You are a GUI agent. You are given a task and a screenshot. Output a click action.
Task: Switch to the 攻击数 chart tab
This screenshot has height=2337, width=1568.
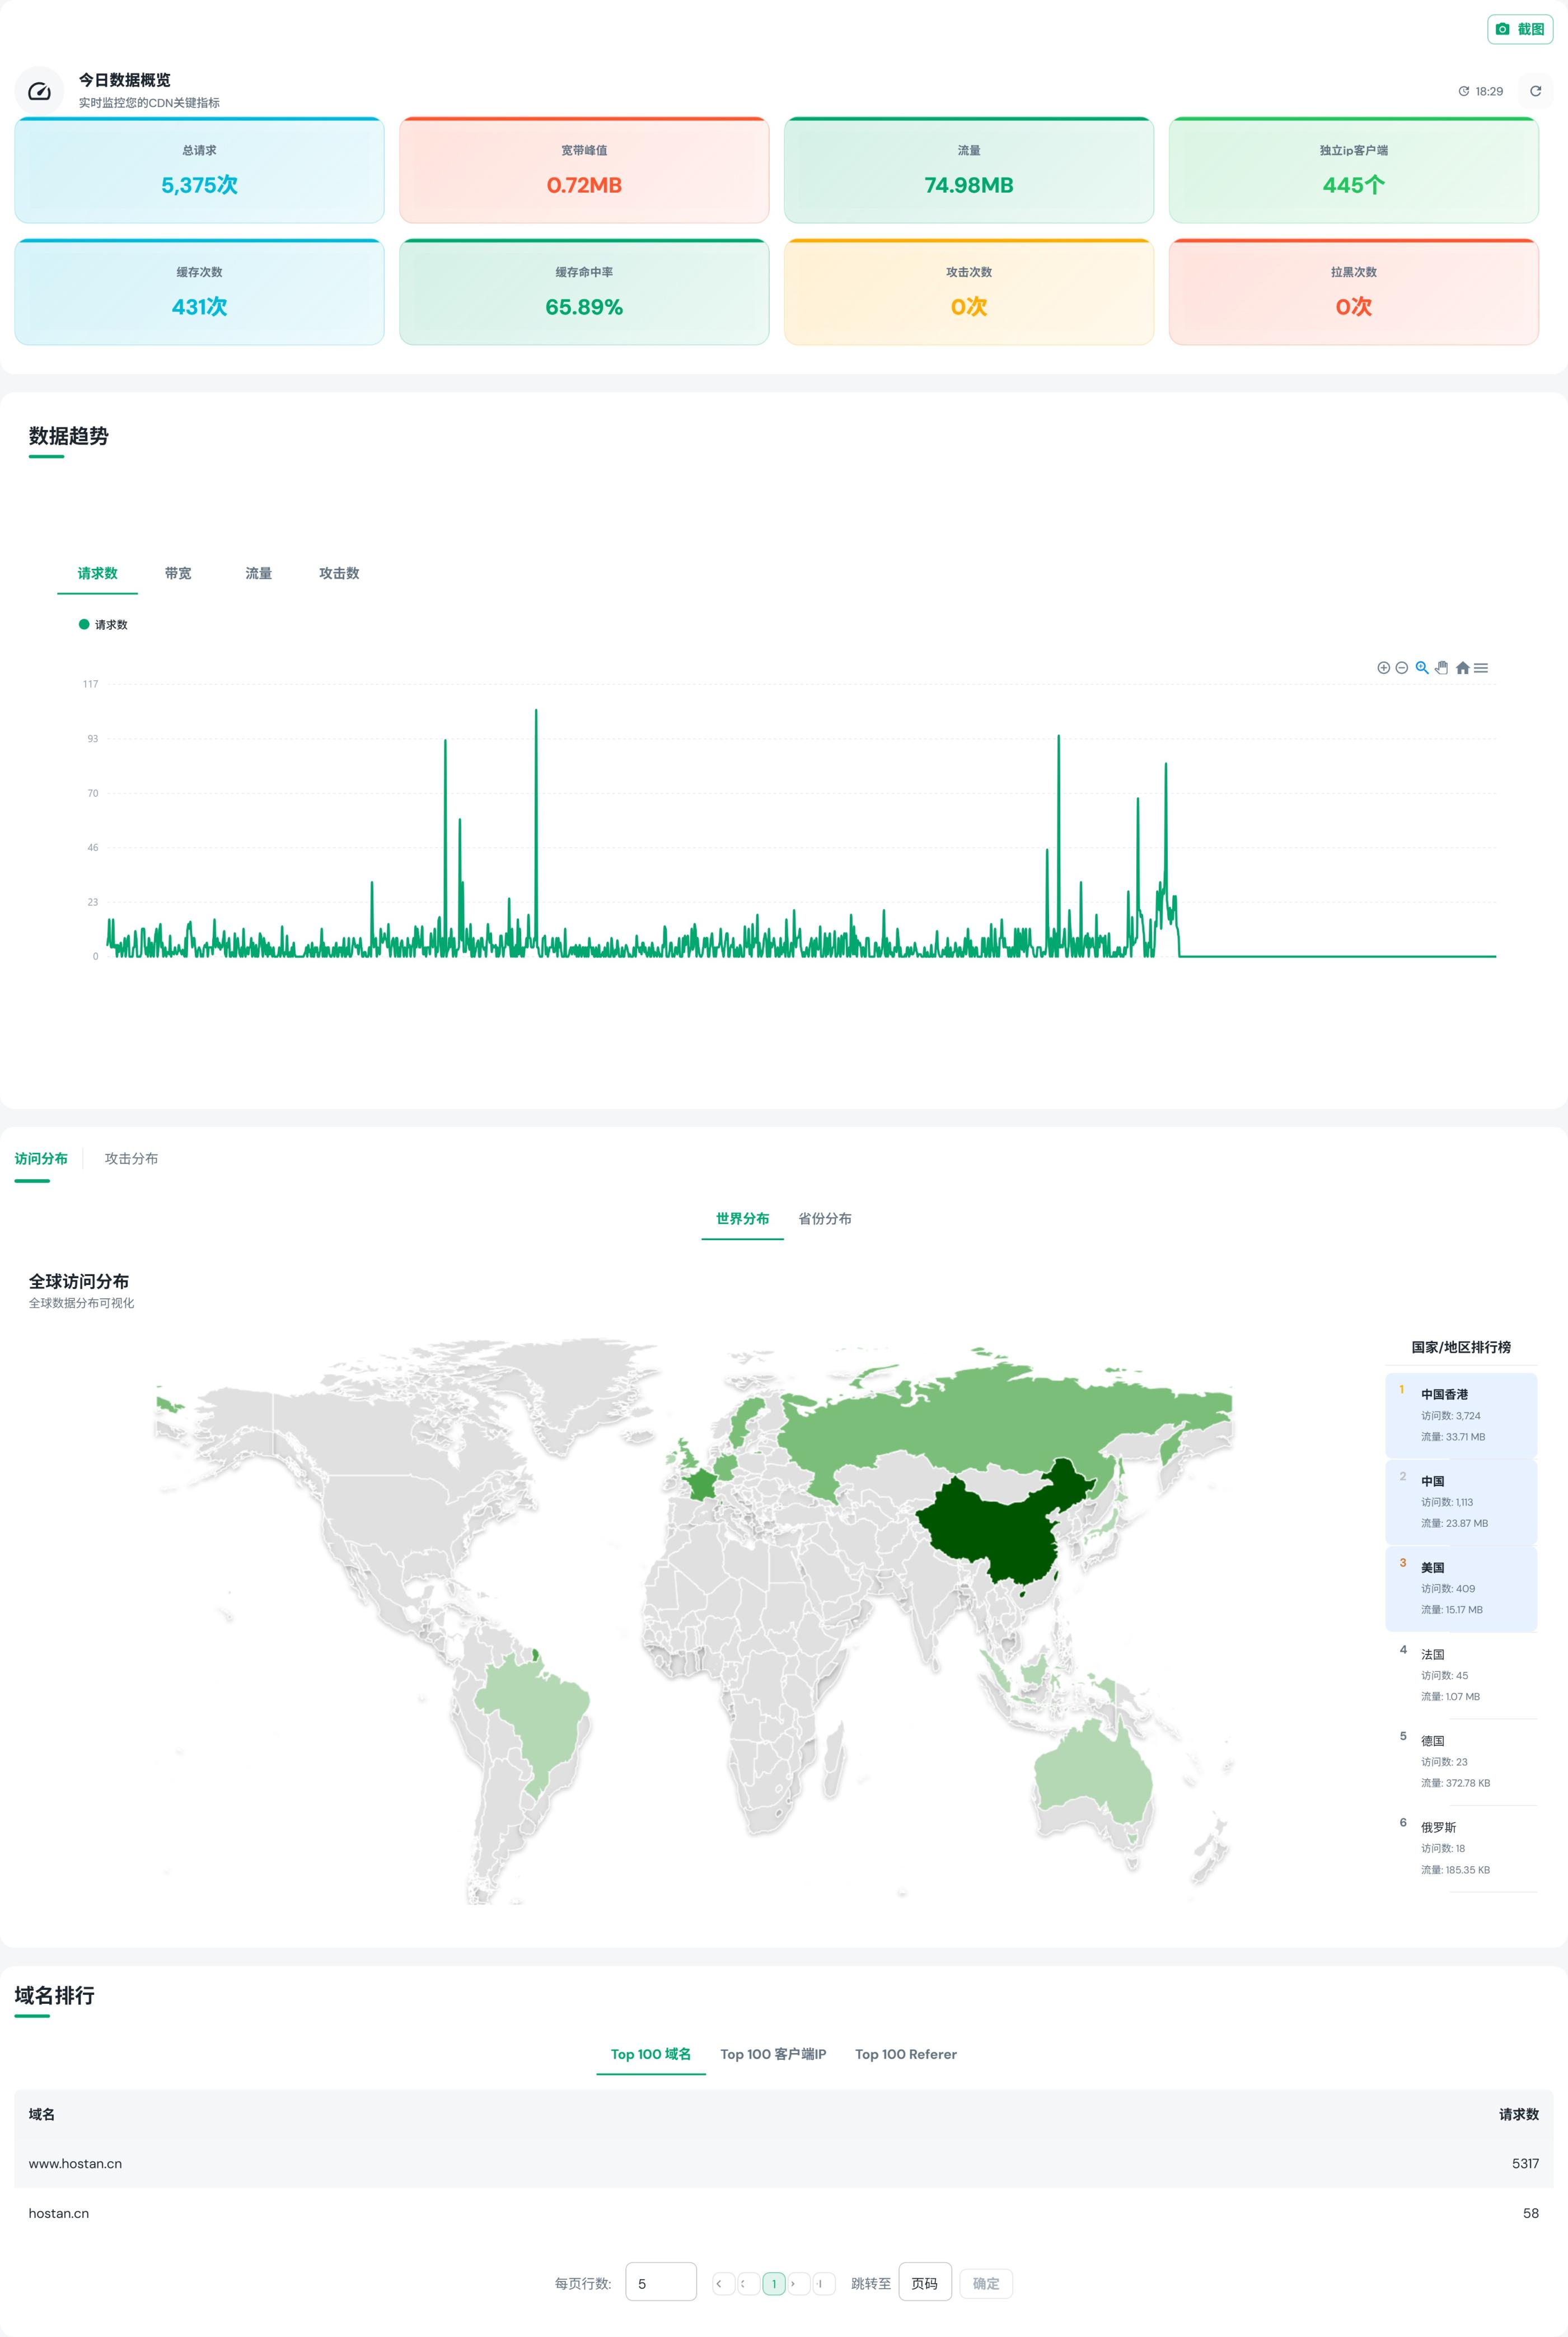pyautogui.click(x=339, y=573)
